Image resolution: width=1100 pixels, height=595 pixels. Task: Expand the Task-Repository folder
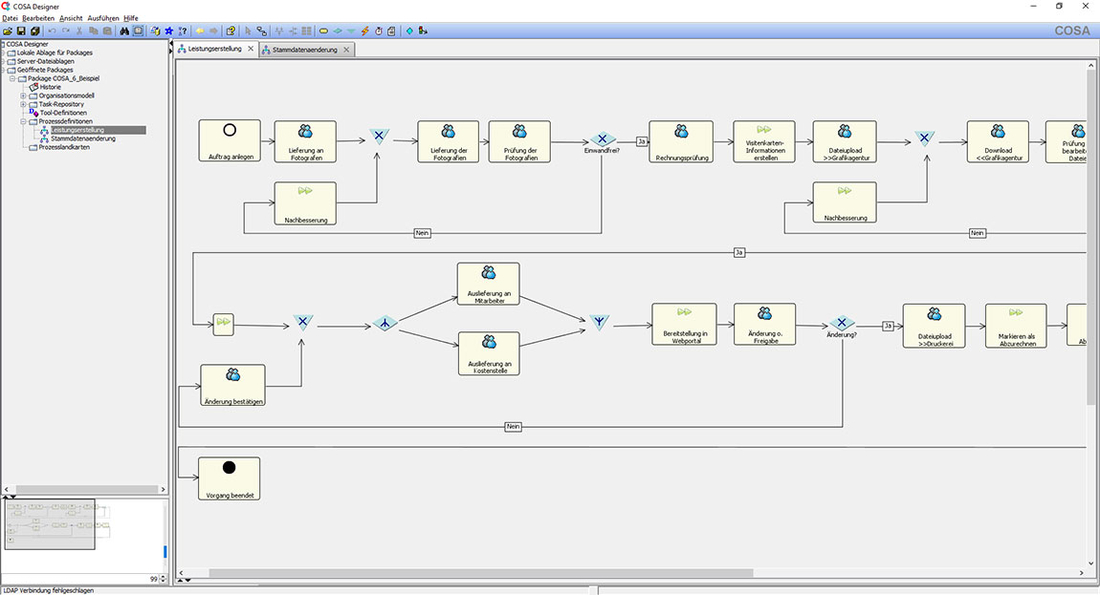(x=23, y=104)
